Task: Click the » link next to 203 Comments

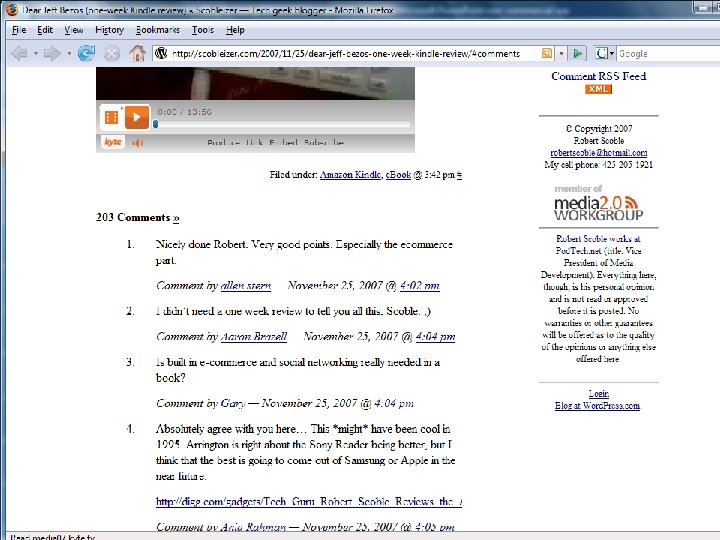Action: pyautogui.click(x=176, y=218)
